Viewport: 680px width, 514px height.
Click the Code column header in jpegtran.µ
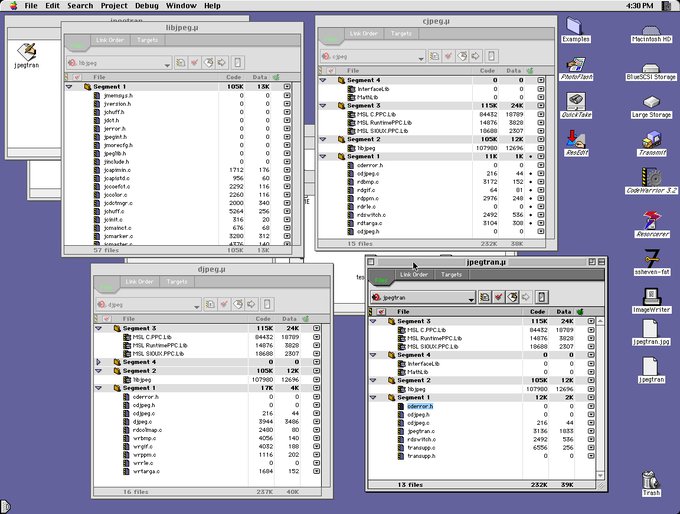(537, 311)
